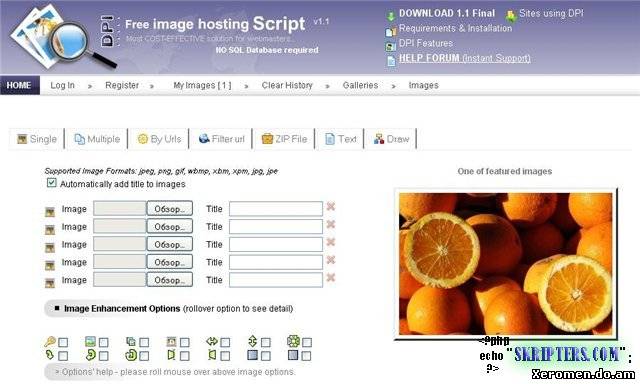Viewport: 640px width, 384px height.
Task: Click the DPI photos and magnifier logo
Action: 63,37
